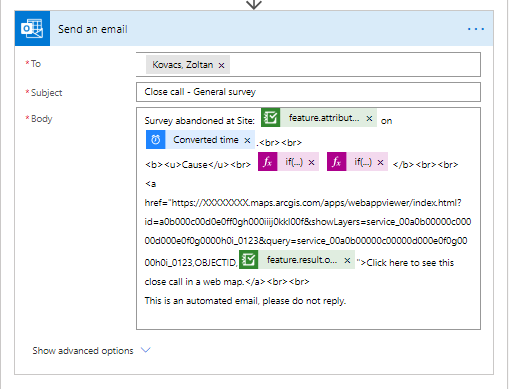Click the first fx expression icon
The height and width of the screenshot is (389, 509).
(268, 162)
